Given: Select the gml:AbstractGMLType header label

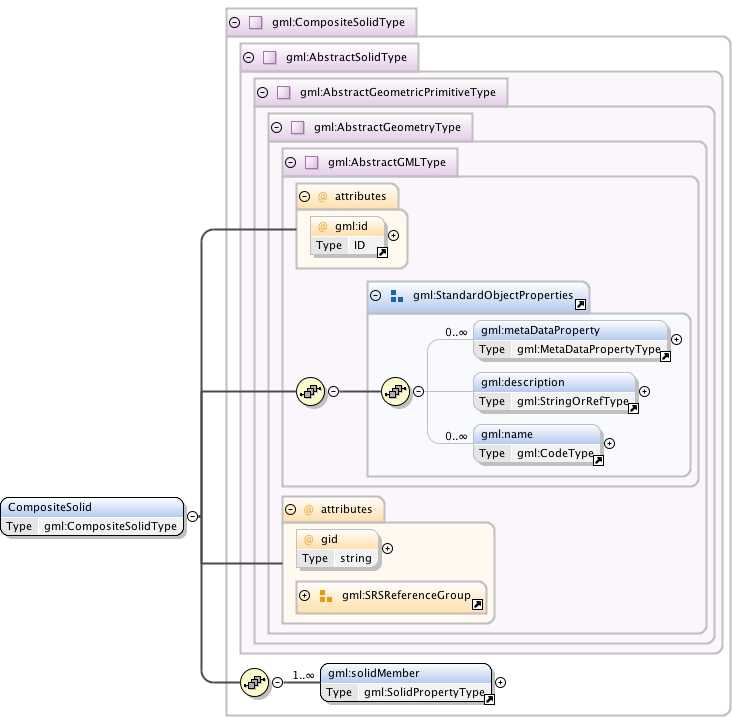Looking at the screenshot, I should (x=387, y=162).
